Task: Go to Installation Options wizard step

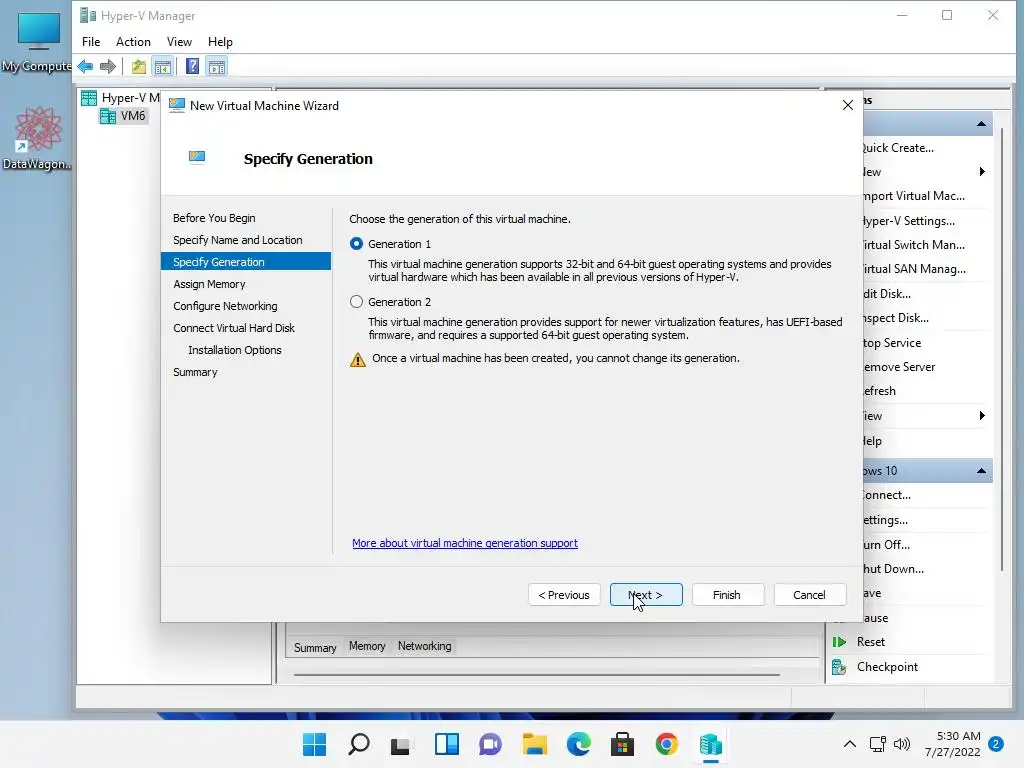Action: (x=234, y=350)
